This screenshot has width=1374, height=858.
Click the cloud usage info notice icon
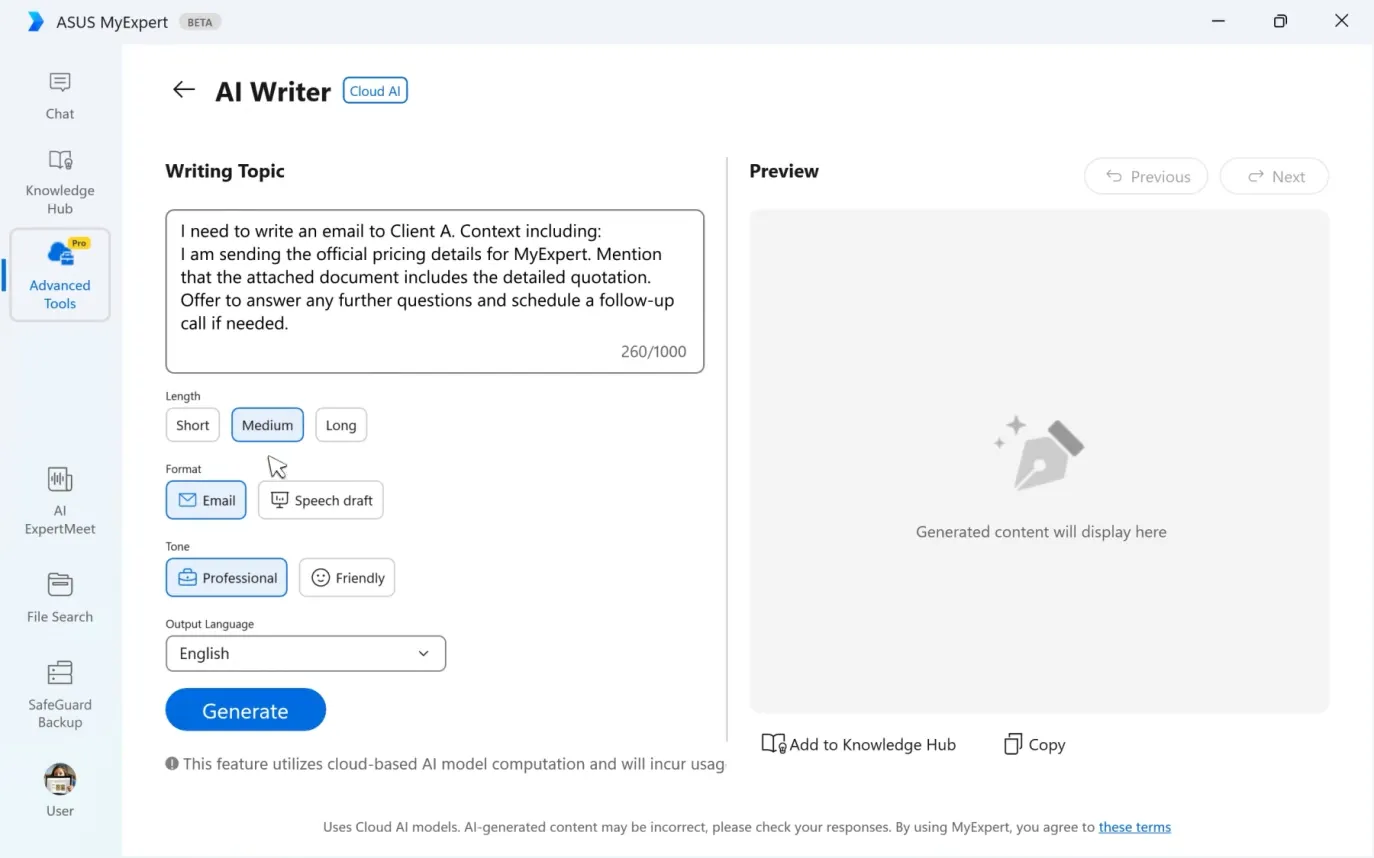(173, 763)
